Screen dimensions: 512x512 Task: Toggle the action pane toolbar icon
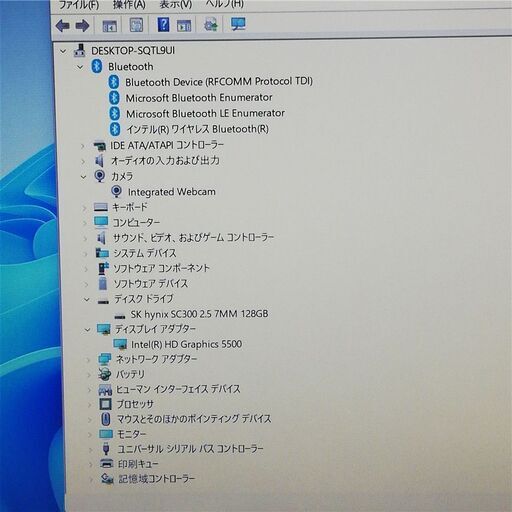pyautogui.click(x=184, y=25)
